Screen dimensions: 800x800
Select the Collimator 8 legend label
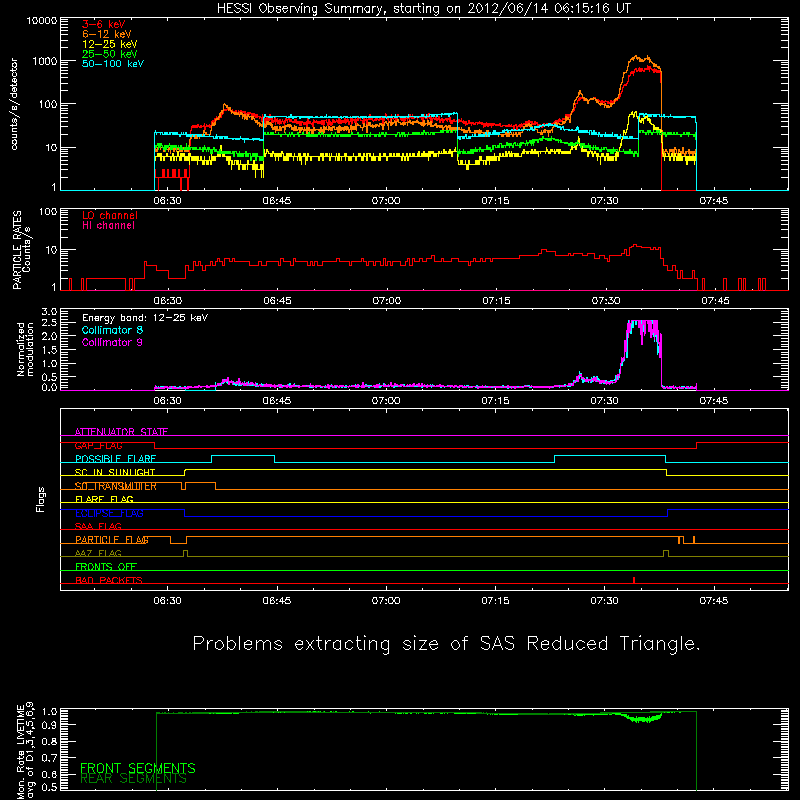click(x=112, y=330)
